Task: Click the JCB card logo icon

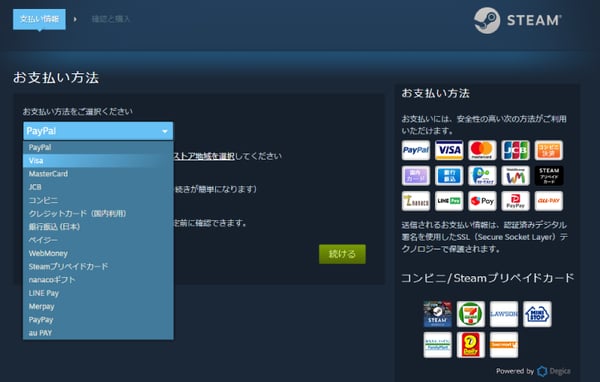Action: (x=515, y=150)
